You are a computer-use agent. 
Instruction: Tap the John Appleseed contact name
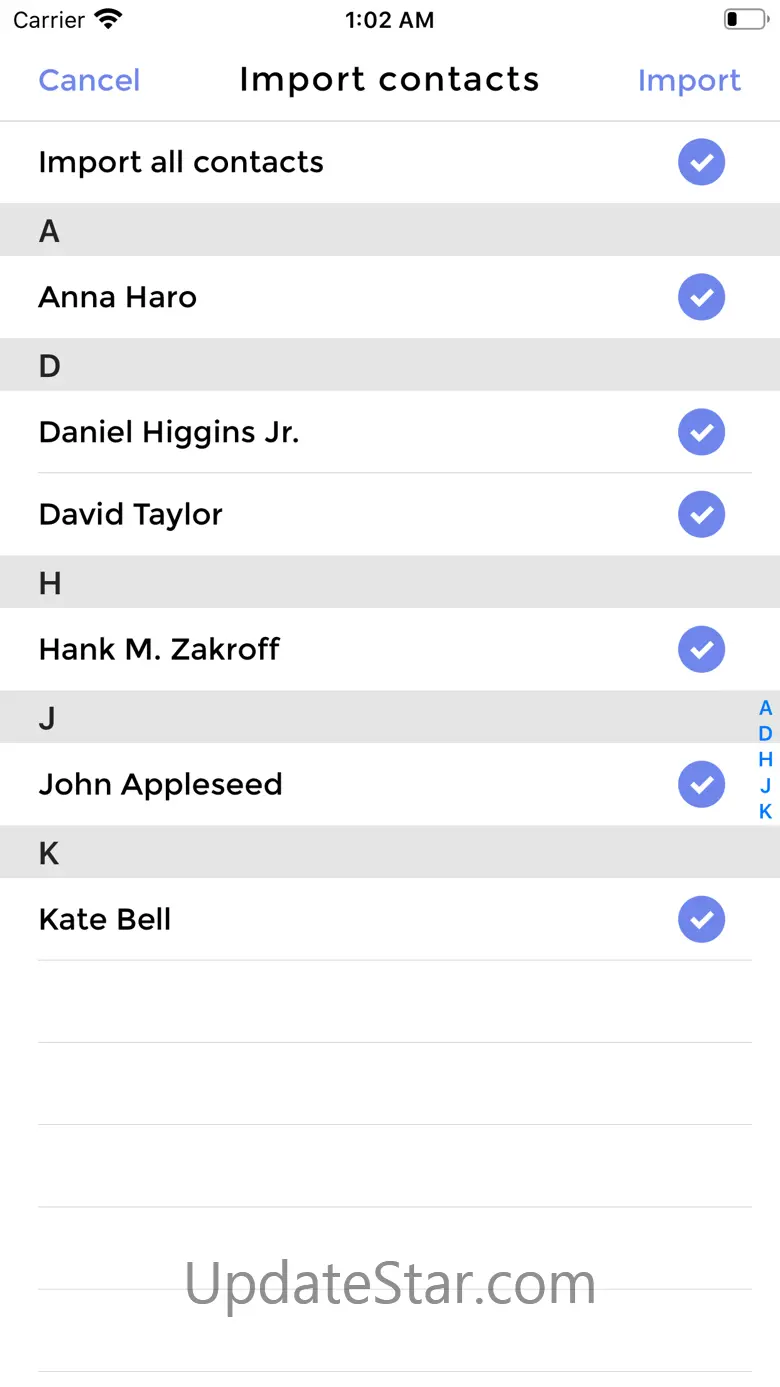(160, 784)
